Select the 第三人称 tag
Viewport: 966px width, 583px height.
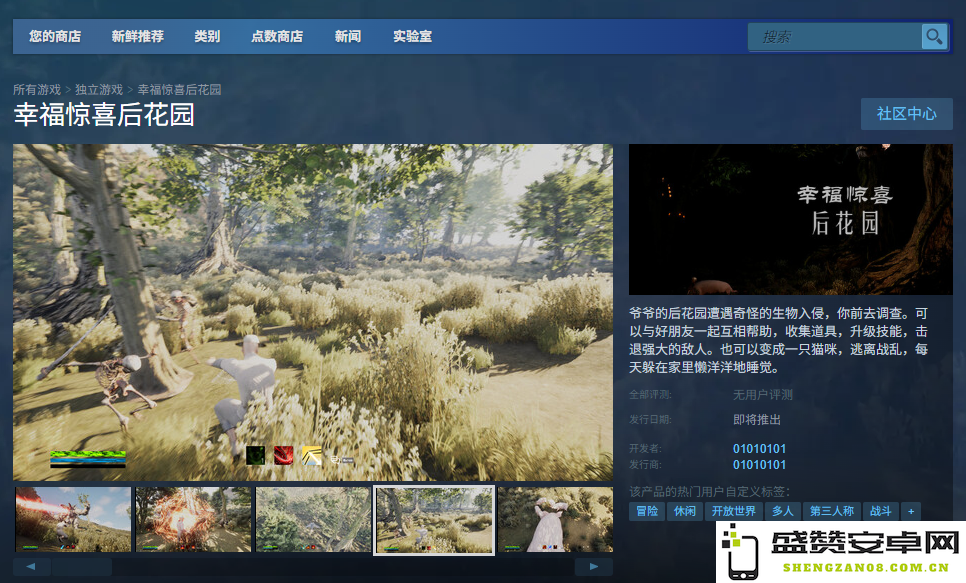832,511
